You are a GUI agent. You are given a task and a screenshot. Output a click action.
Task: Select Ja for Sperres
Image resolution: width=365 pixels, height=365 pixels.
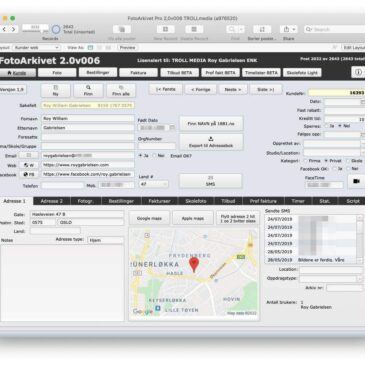(x=326, y=126)
